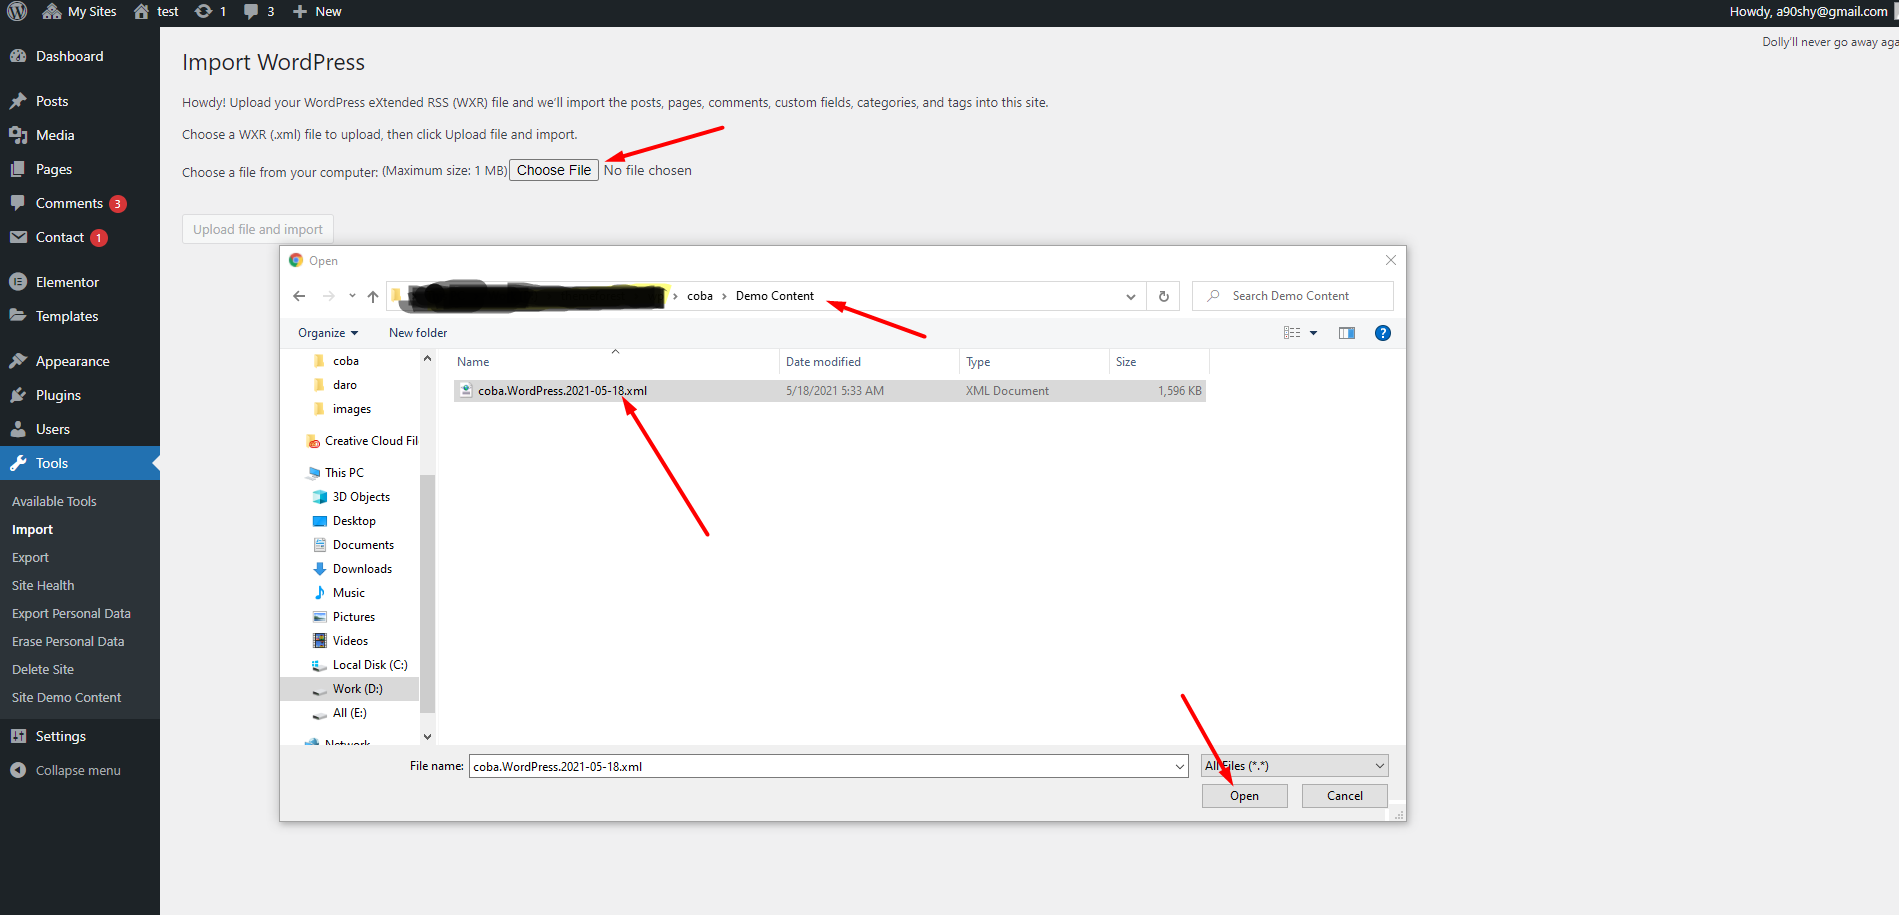This screenshot has width=1899, height=915.
Task: Select coba.WordPress.2021-05-18.xml file
Action: tap(562, 391)
